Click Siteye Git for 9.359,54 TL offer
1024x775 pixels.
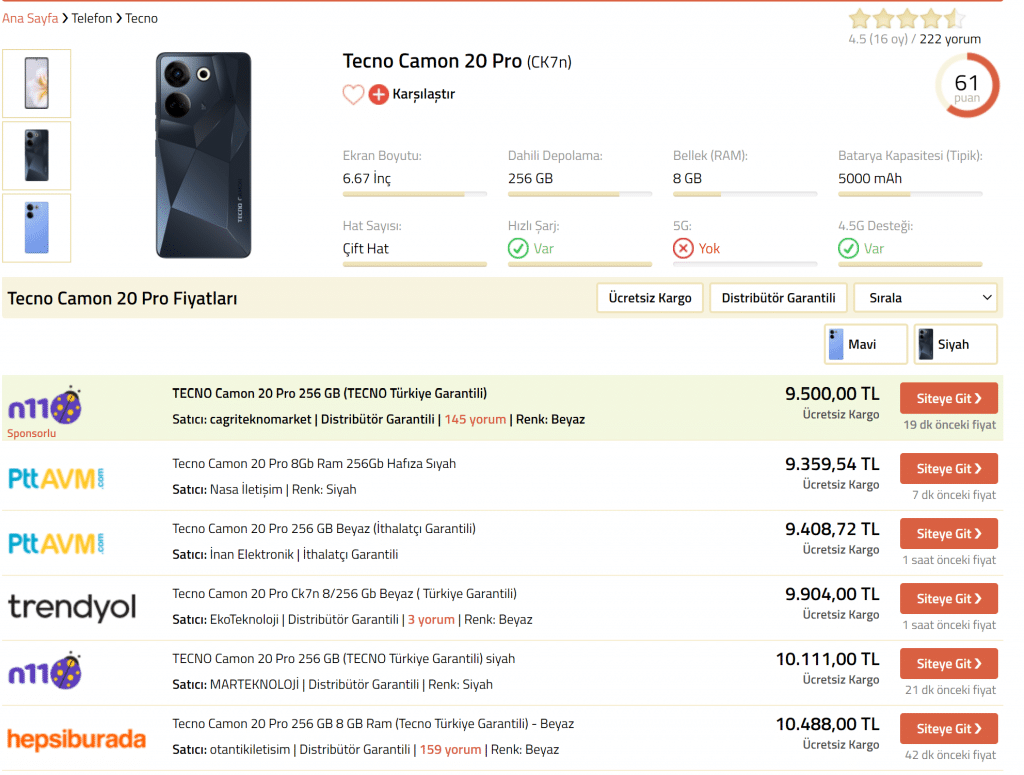click(x=949, y=469)
